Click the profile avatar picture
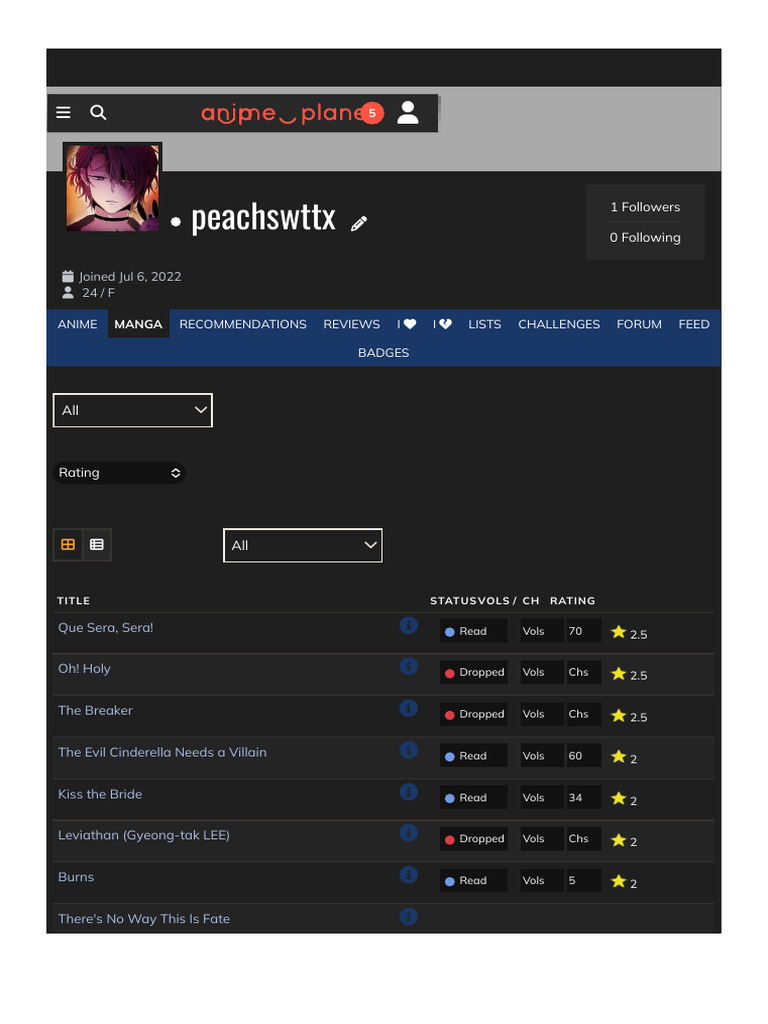Viewport: 768px width, 1024px height. click(112, 188)
